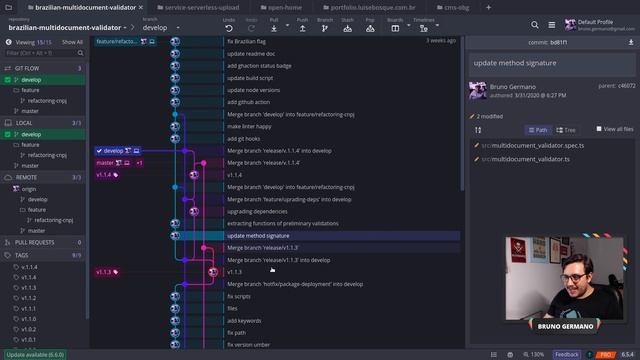Open the Timelines dropdown arrow
The height and width of the screenshot is (360, 640).
437,25
